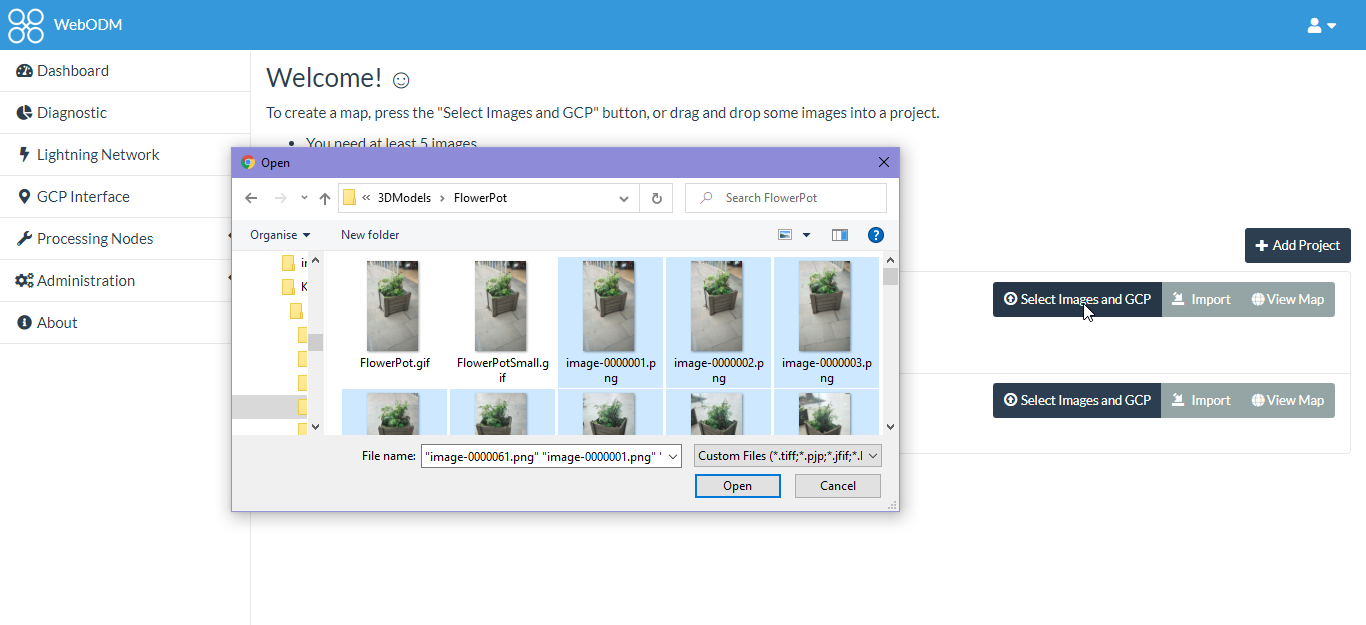The image size is (1366, 625).
Task: Toggle the preview pane icon
Action: coord(839,235)
